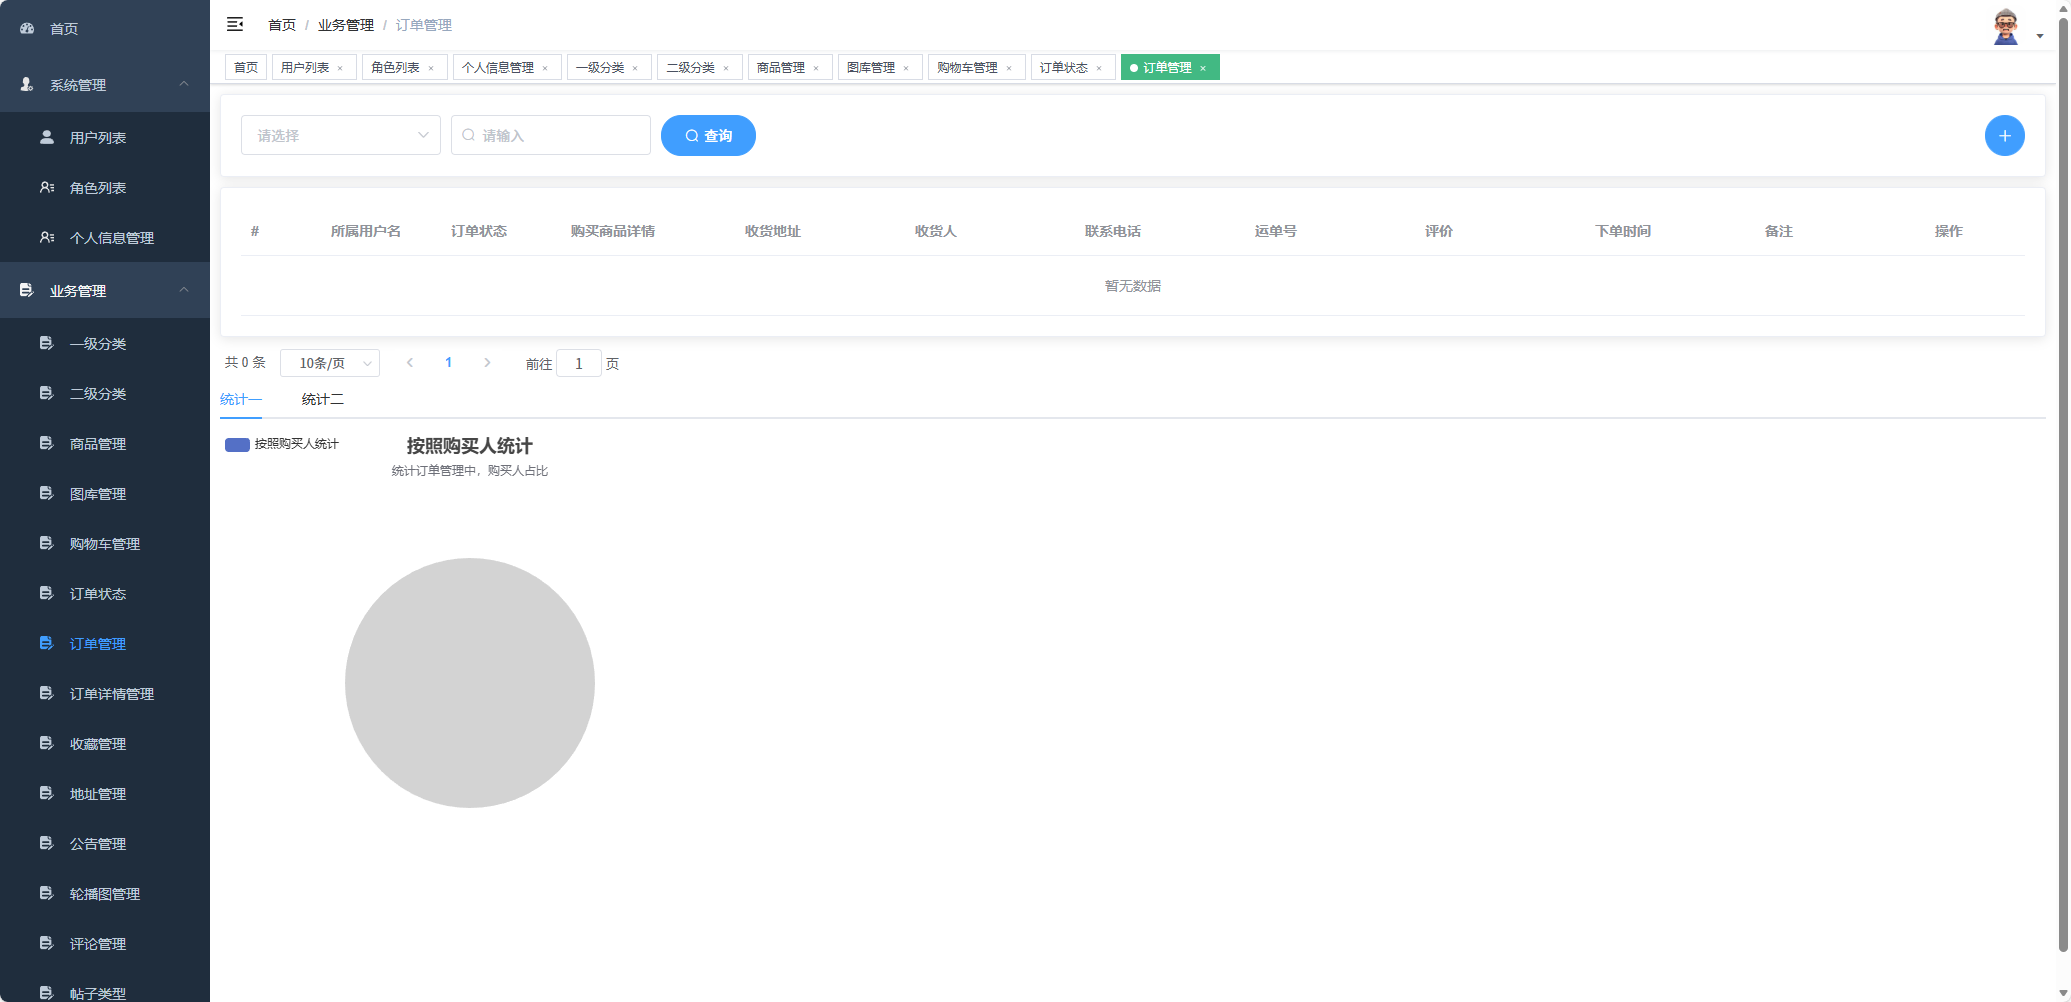Viewport: 2071px width, 1002px height.
Task: Close the 订单状态 tab
Action: point(1099,68)
